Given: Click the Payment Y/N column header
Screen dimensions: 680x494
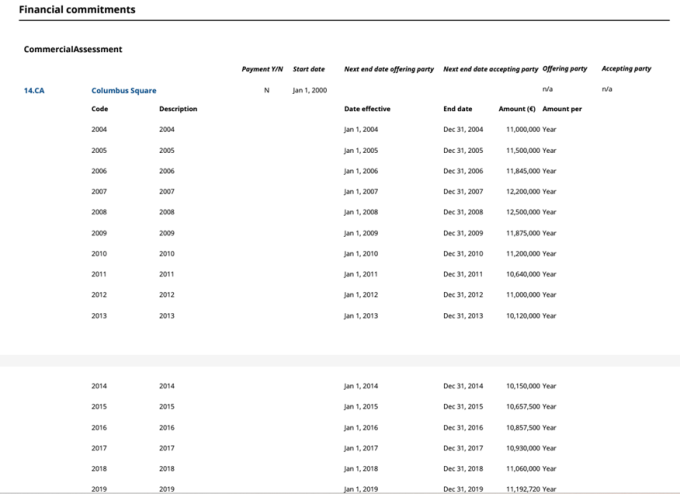Looking at the screenshot, I should click(x=262, y=69).
